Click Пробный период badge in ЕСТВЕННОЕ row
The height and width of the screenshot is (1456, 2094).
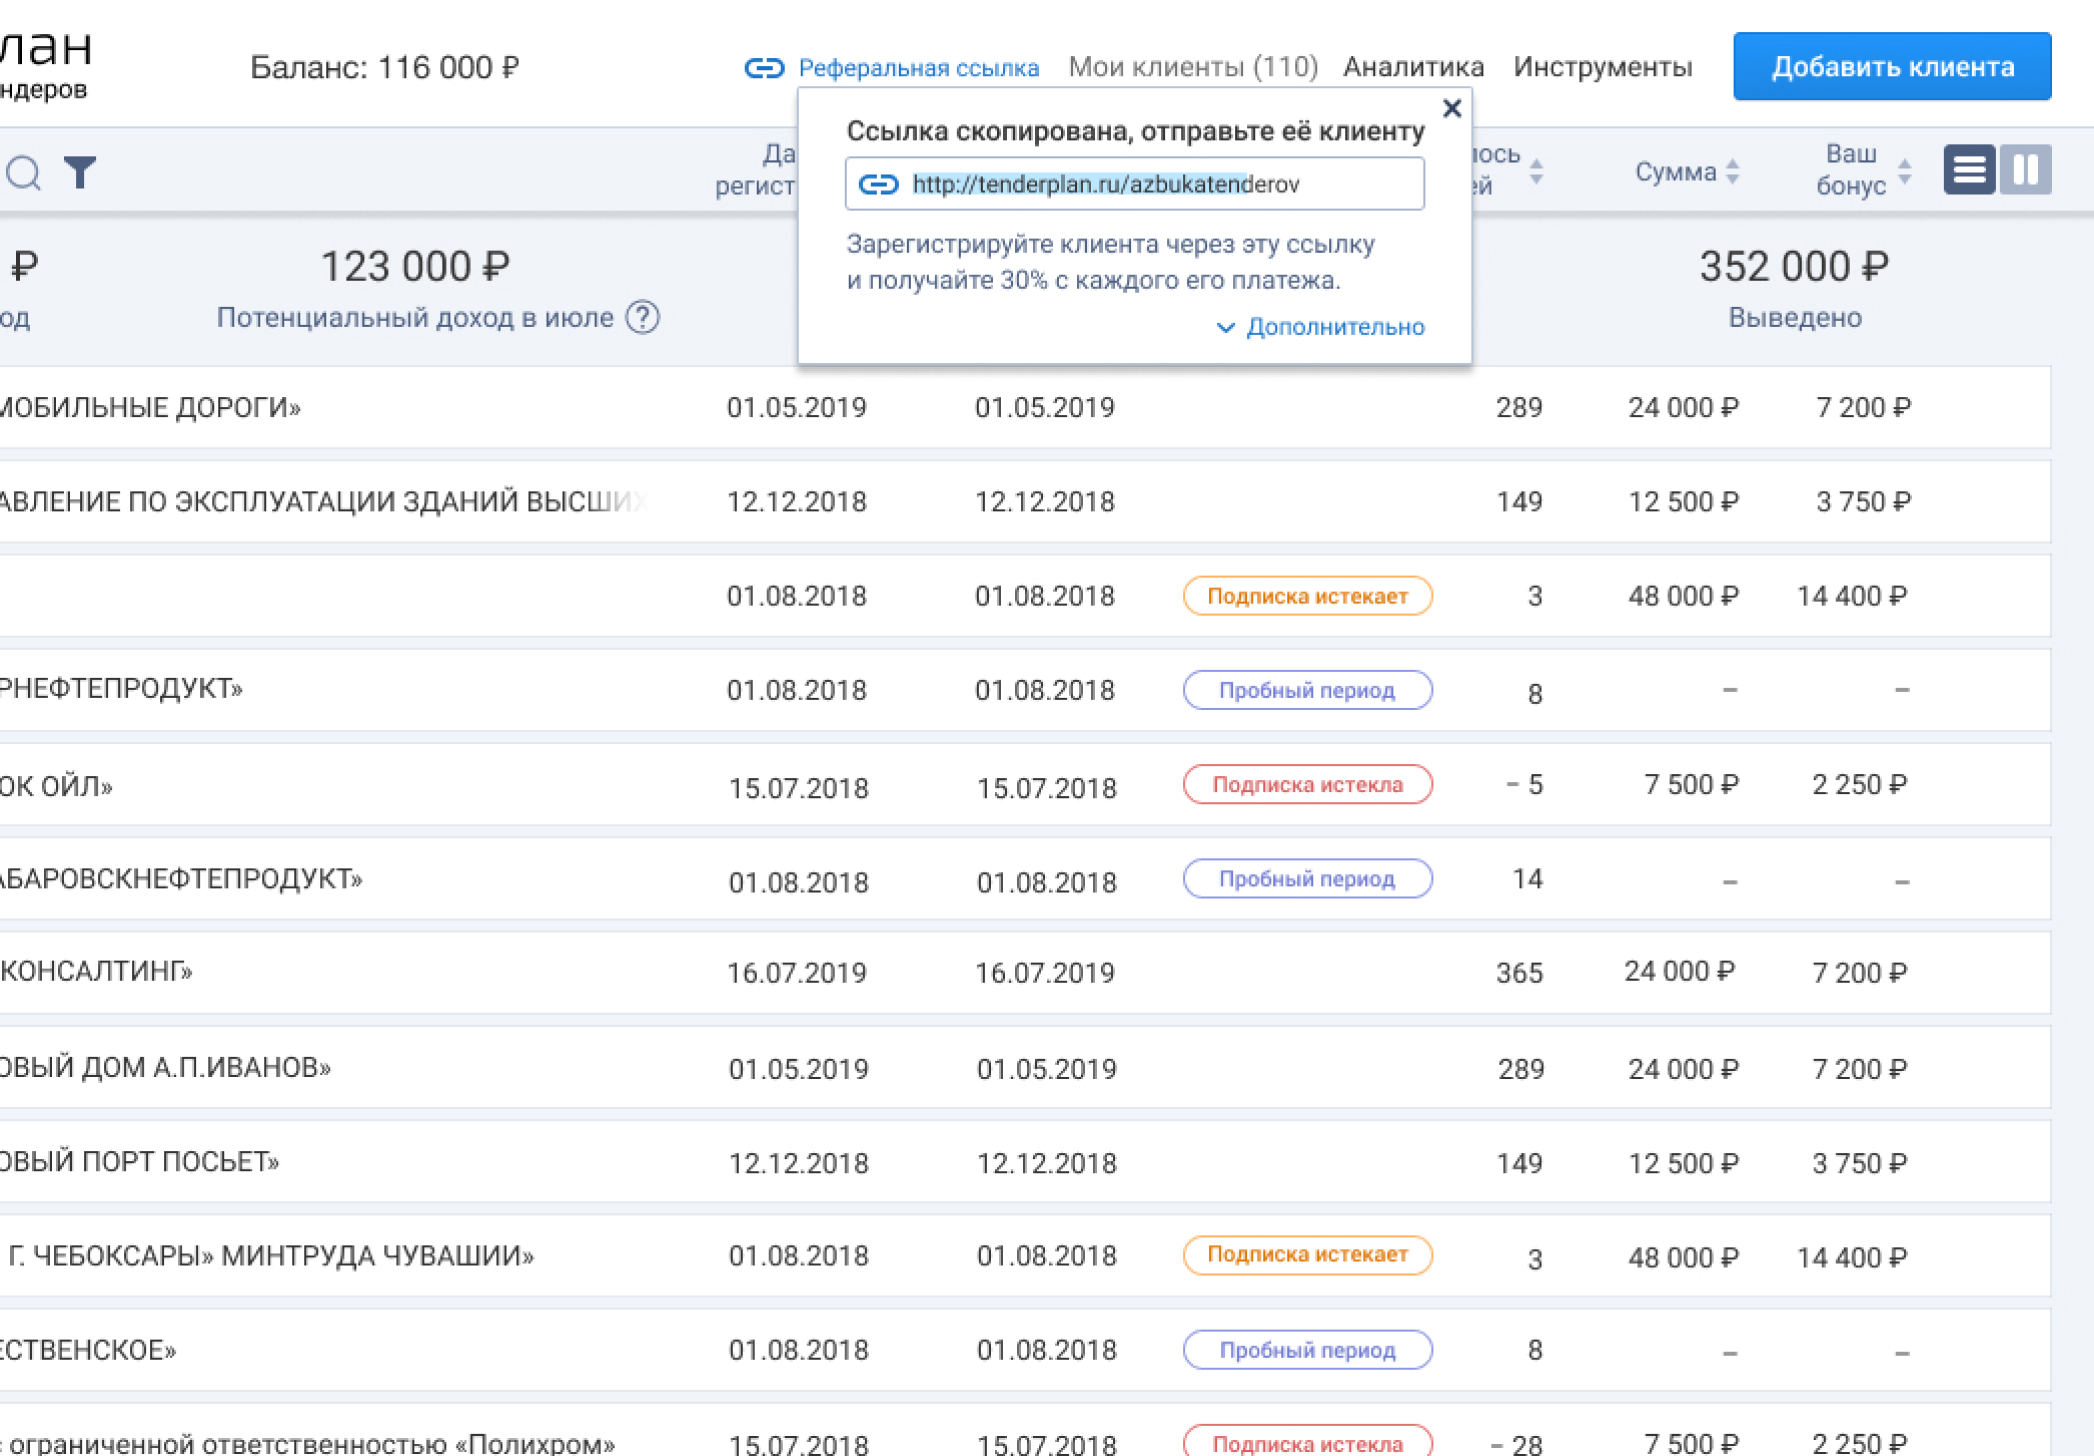point(1307,1350)
